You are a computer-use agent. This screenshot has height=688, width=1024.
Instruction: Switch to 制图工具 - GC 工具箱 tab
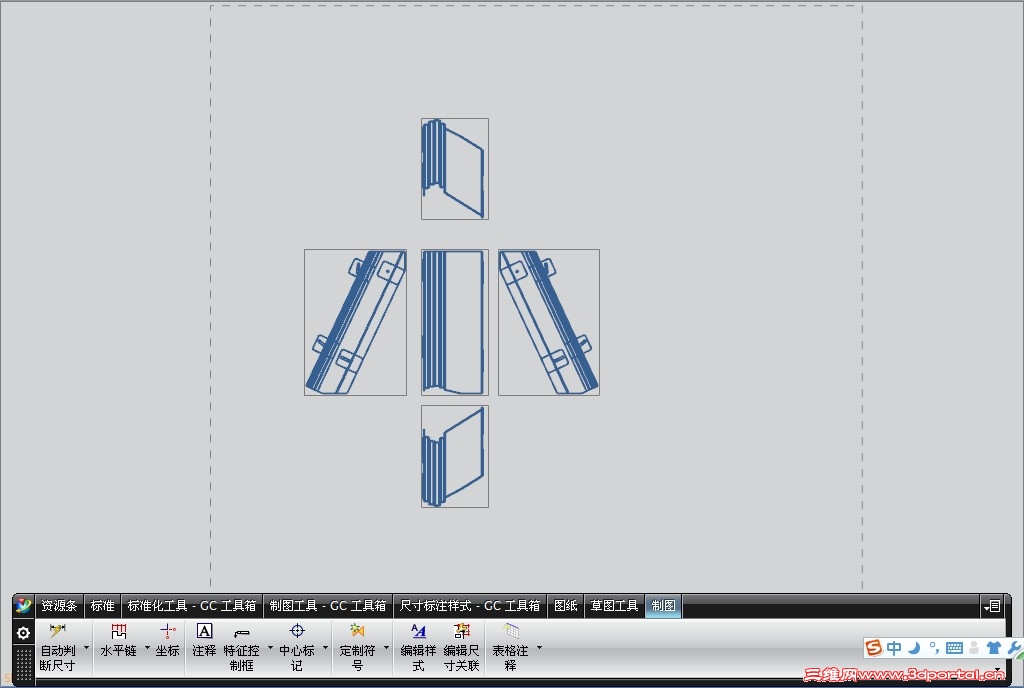328,606
